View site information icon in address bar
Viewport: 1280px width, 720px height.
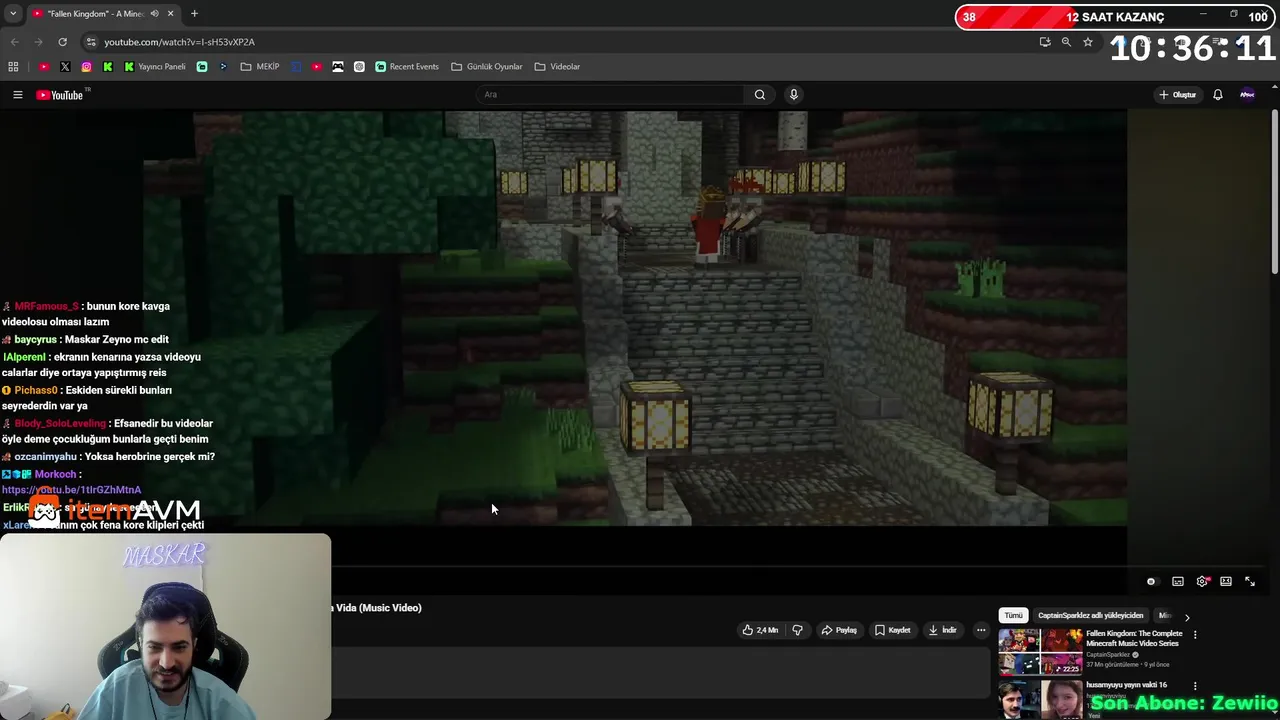coord(91,42)
